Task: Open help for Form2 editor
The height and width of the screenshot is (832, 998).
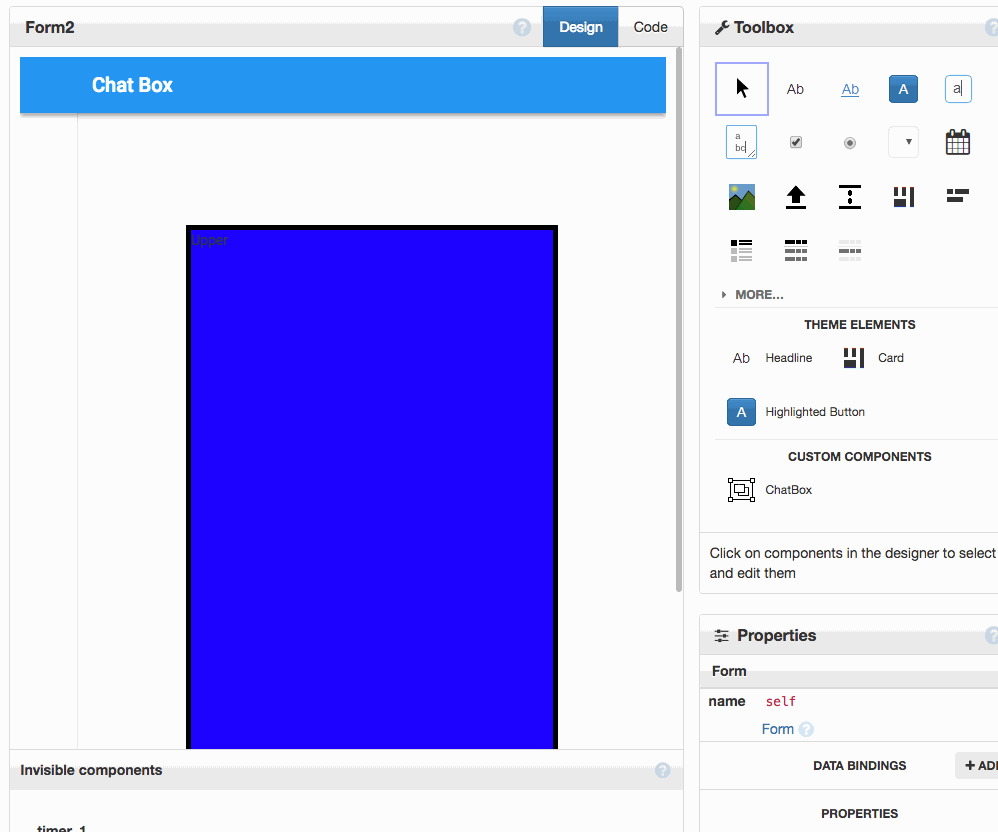Action: click(x=522, y=27)
